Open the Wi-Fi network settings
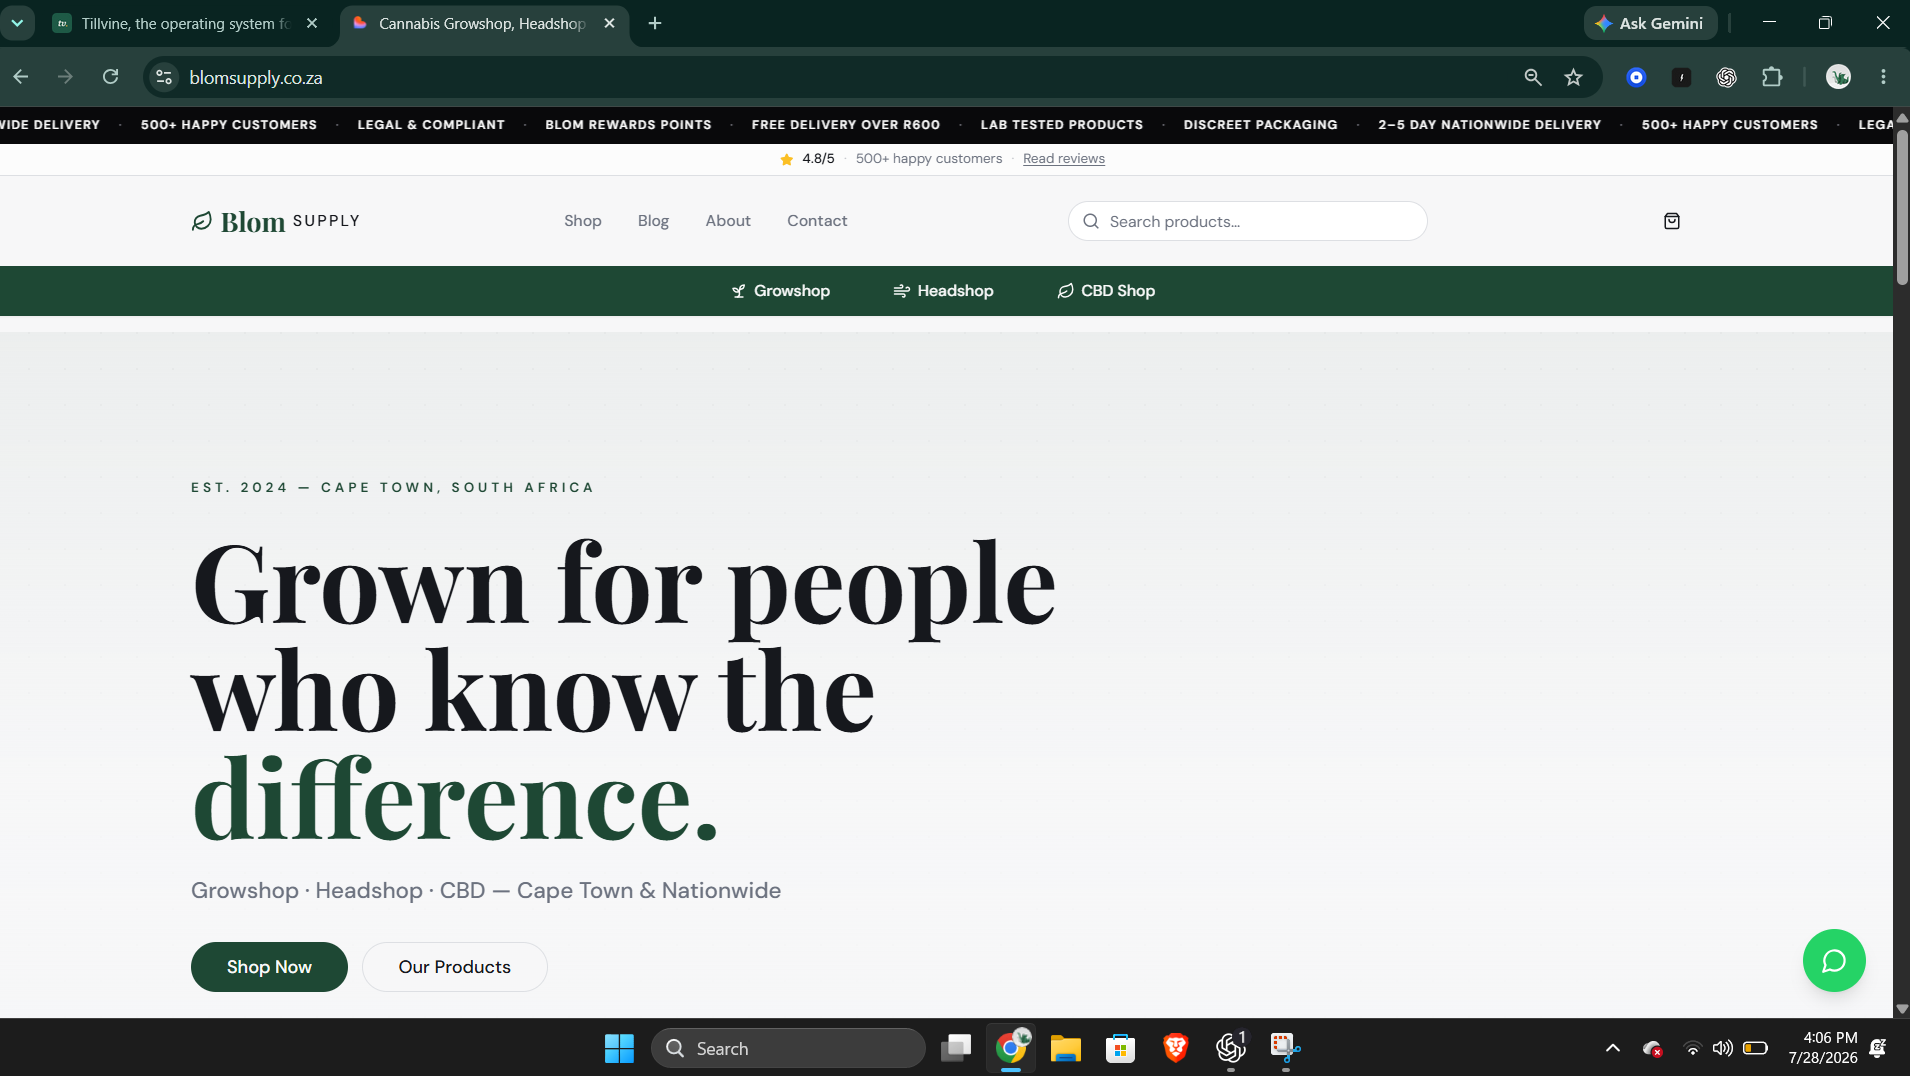The height and width of the screenshot is (1076, 1910). pyautogui.click(x=1692, y=1048)
